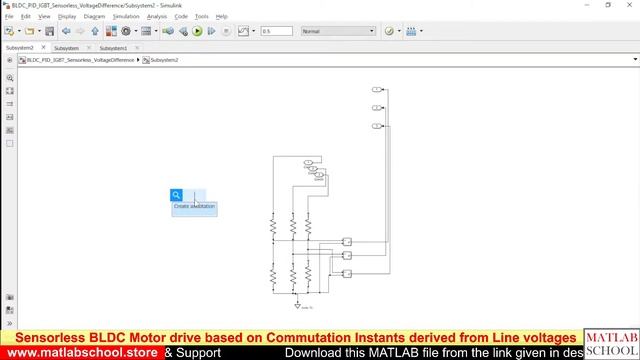Image resolution: width=640 pixels, height=360 pixels.
Task: Toggle the Model Browser circle icon
Action: point(9,60)
